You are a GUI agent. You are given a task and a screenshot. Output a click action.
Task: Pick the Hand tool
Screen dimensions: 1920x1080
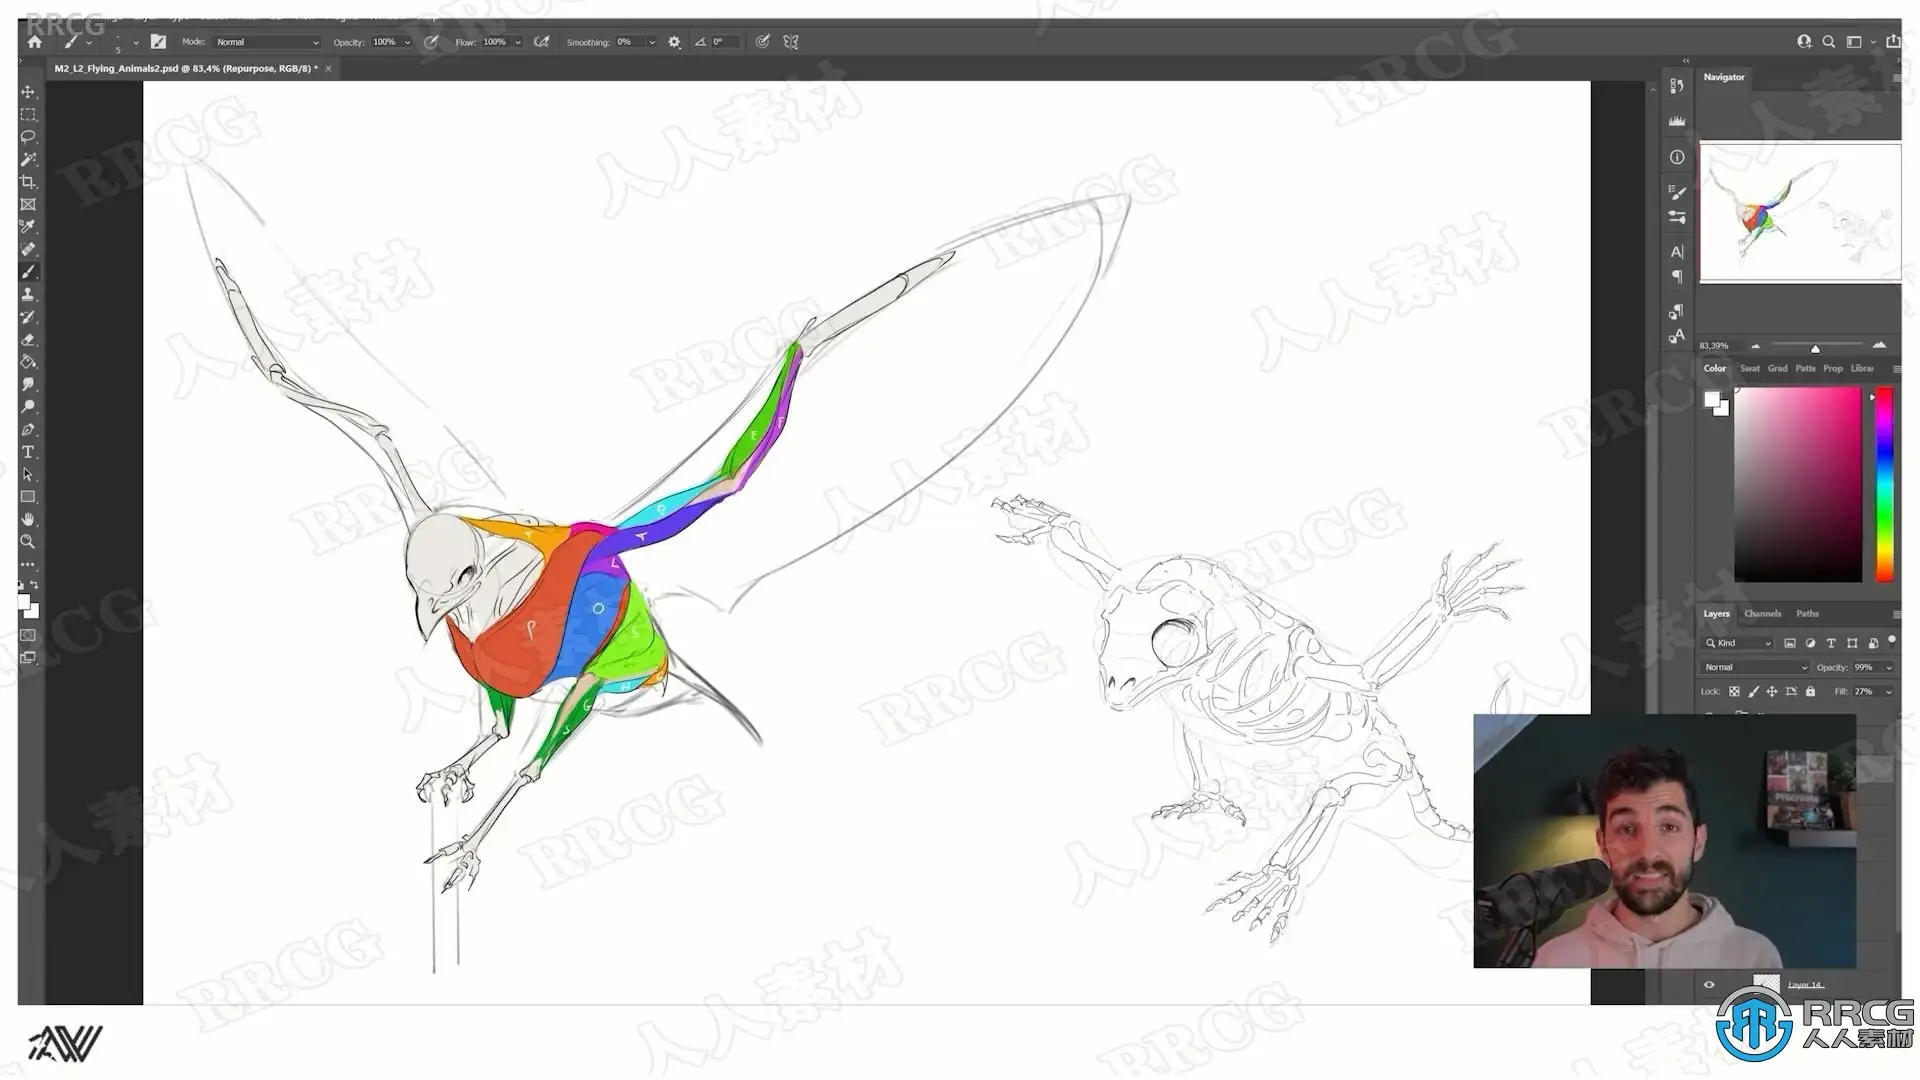[x=28, y=519]
